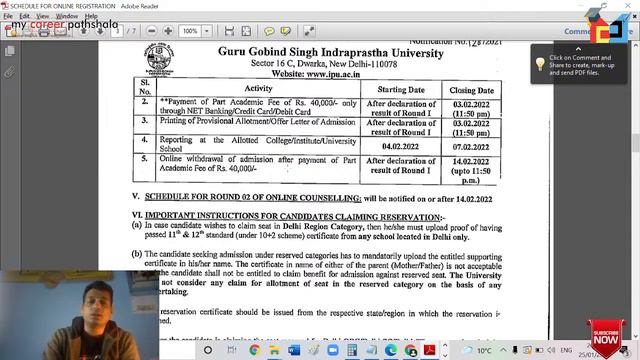Open the Edit menu
The width and height of the screenshot is (640, 360).
(24, 16)
